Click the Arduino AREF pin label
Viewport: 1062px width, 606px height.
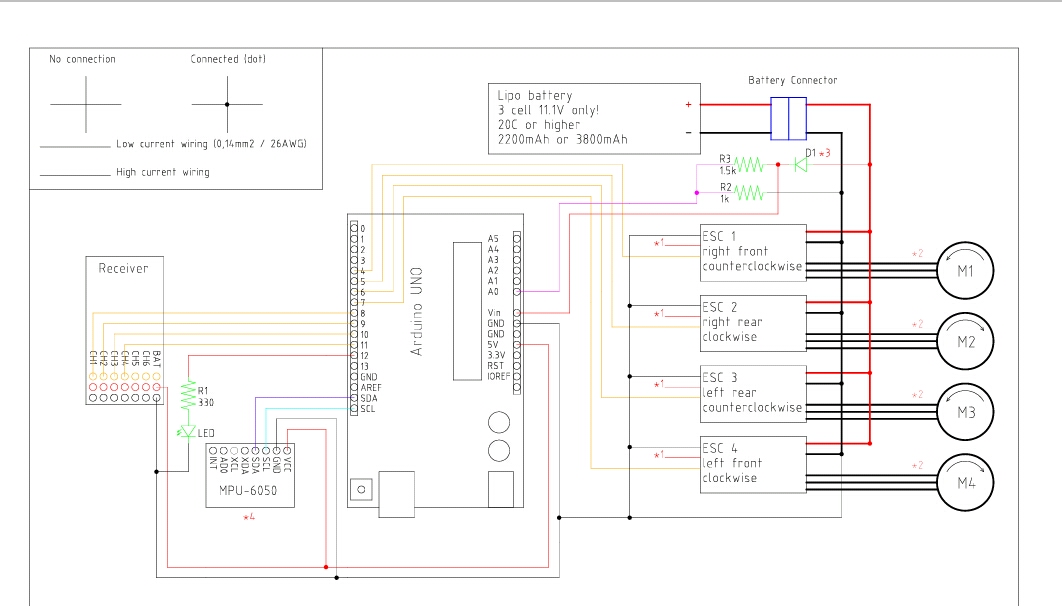pos(370,388)
